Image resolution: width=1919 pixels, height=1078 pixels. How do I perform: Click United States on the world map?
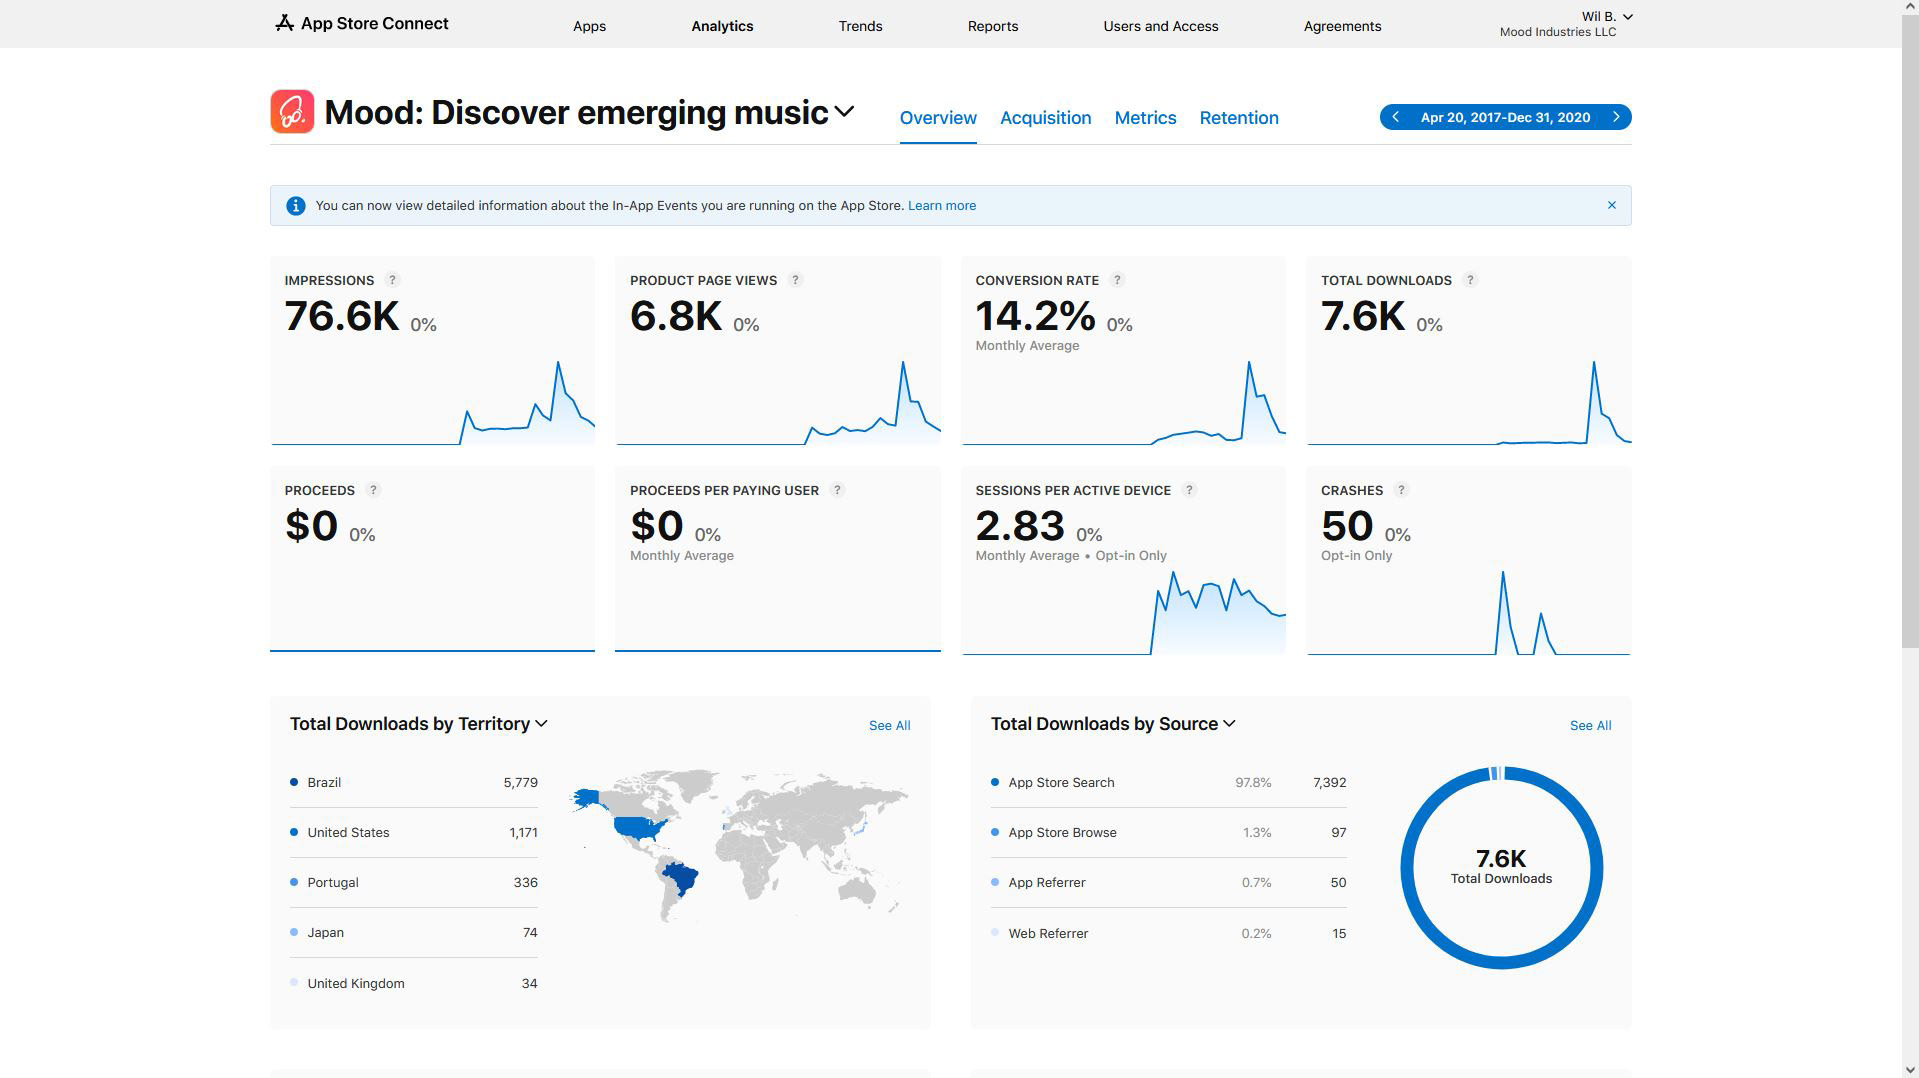[x=638, y=828]
